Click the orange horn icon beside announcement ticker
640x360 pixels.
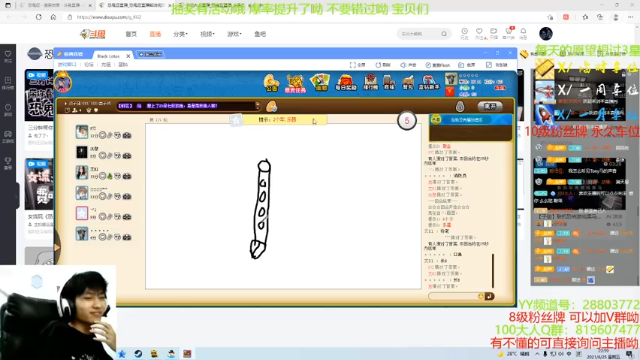[x=271, y=107]
